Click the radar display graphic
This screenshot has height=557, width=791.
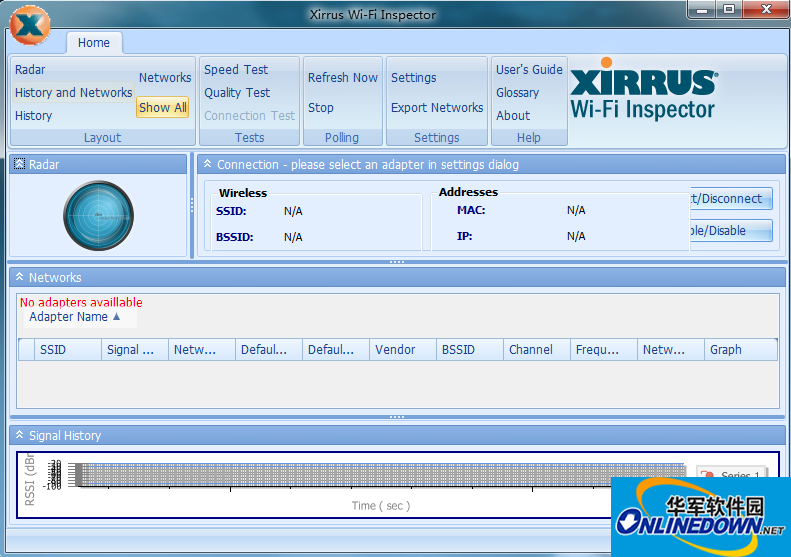(x=98, y=215)
